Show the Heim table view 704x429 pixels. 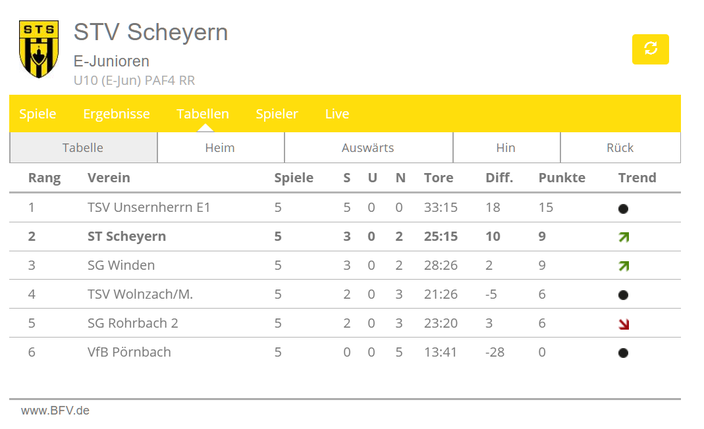pos(220,147)
